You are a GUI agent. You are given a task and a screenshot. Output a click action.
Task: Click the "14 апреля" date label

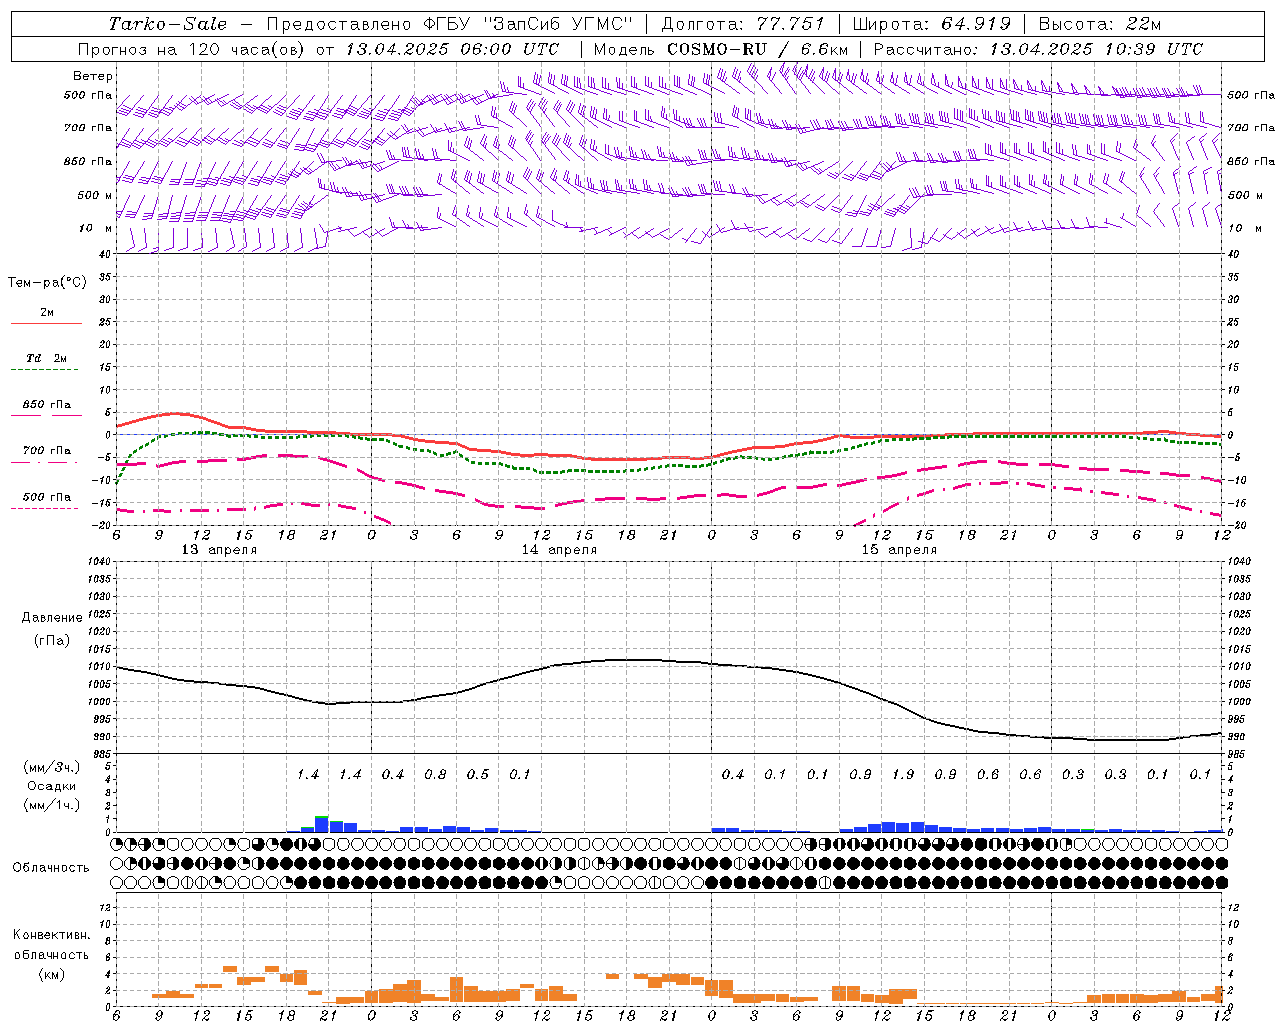point(559,550)
